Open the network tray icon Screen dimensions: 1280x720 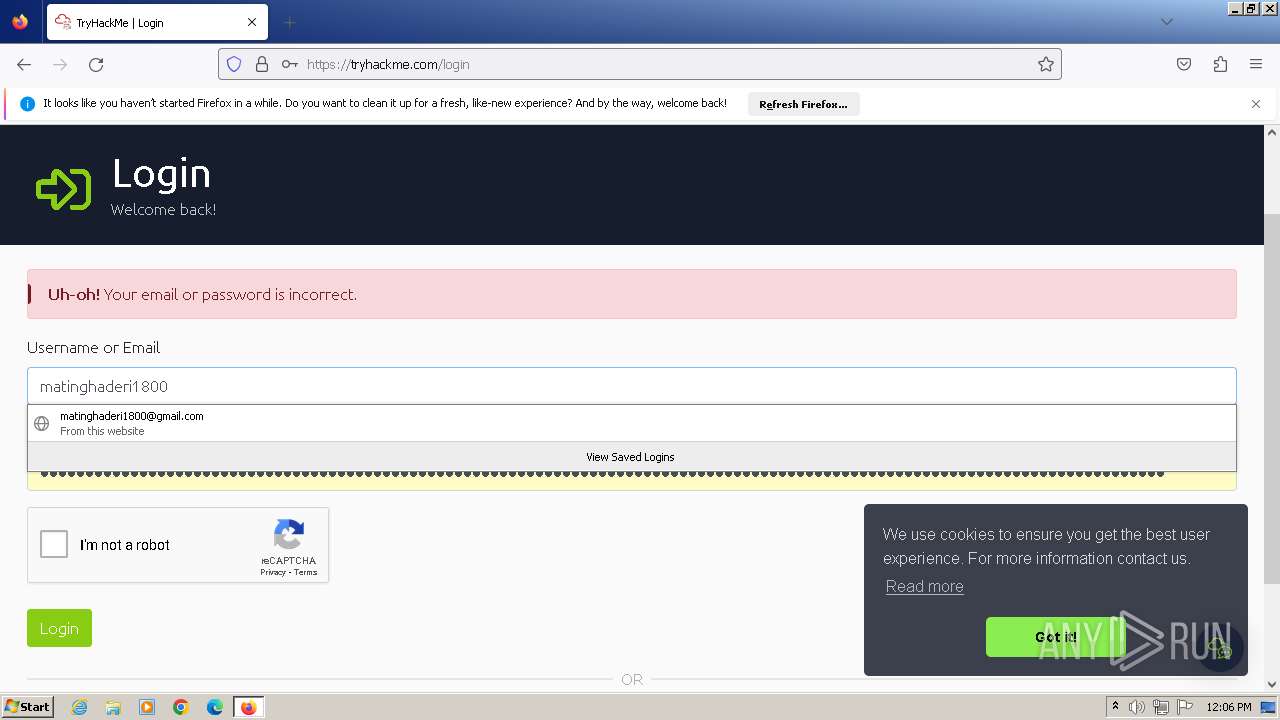(1161, 707)
